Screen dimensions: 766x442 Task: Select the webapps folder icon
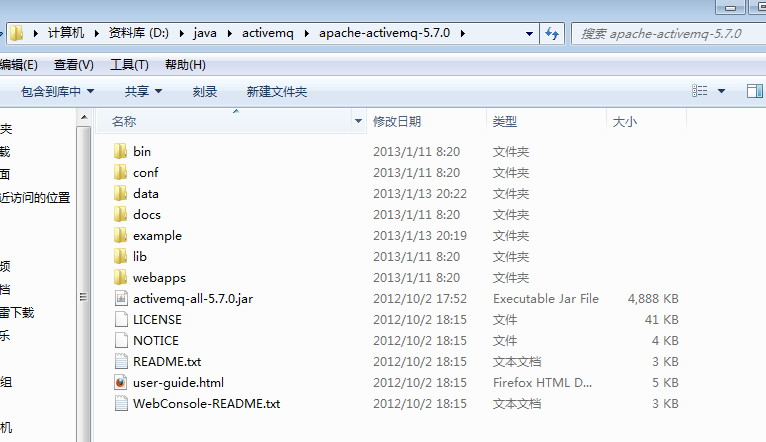click(x=120, y=277)
